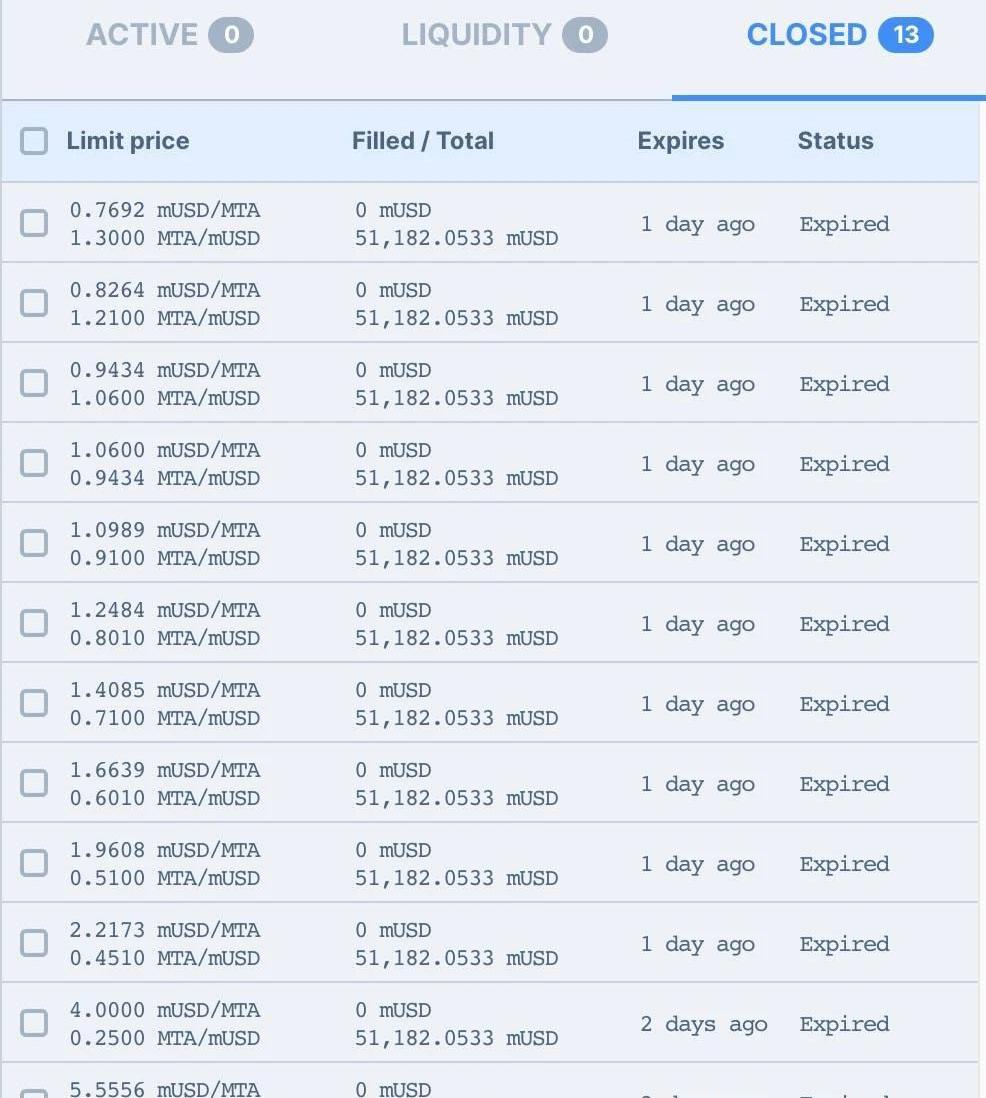
Task: Select the 4.0000 mUSD/MTA order checkbox
Action: point(34,1023)
